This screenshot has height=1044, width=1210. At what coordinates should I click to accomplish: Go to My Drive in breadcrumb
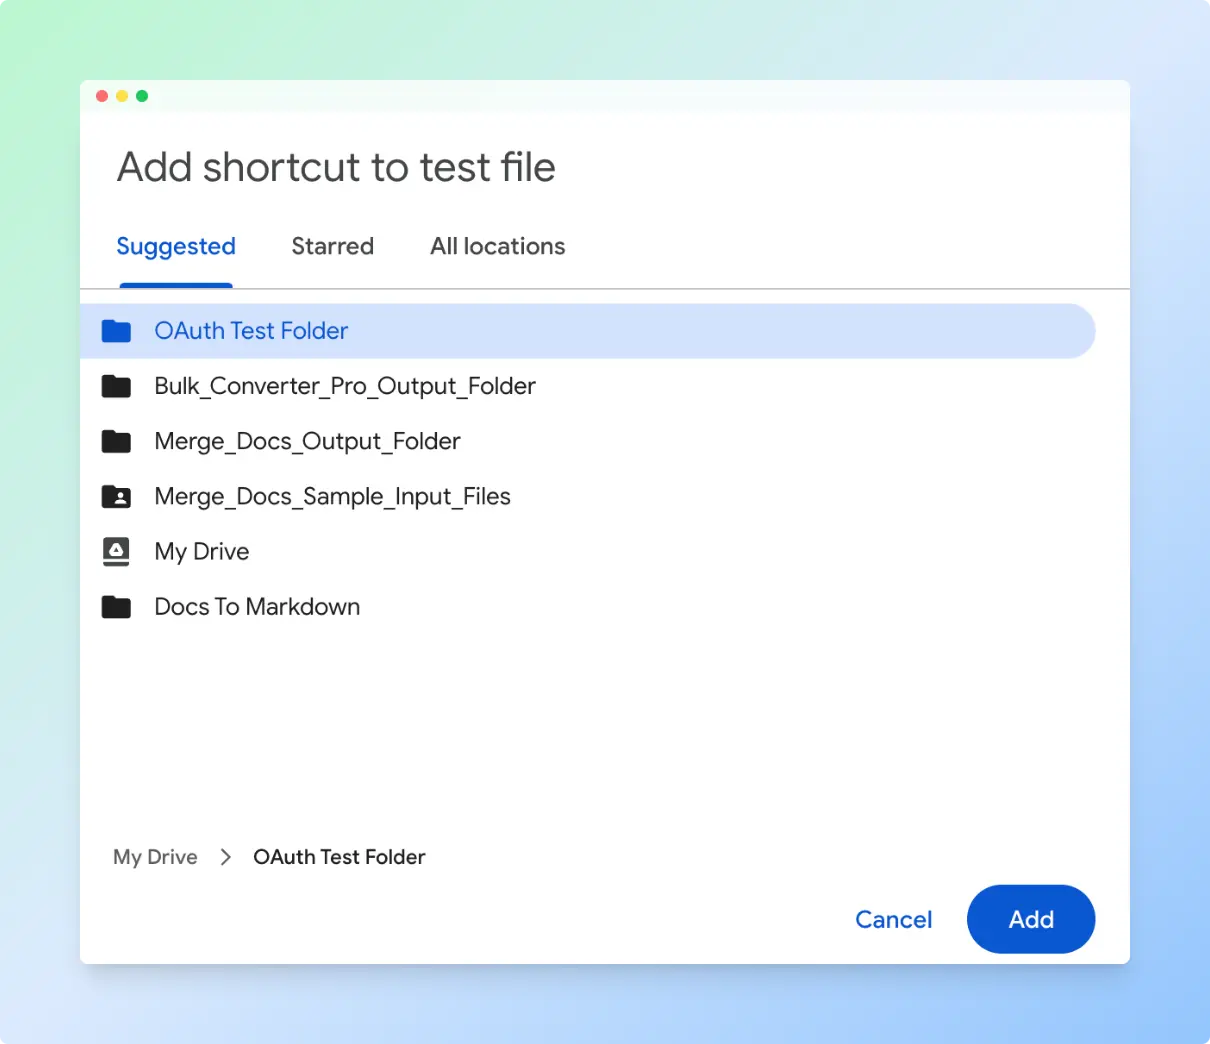pyautogui.click(x=155, y=857)
